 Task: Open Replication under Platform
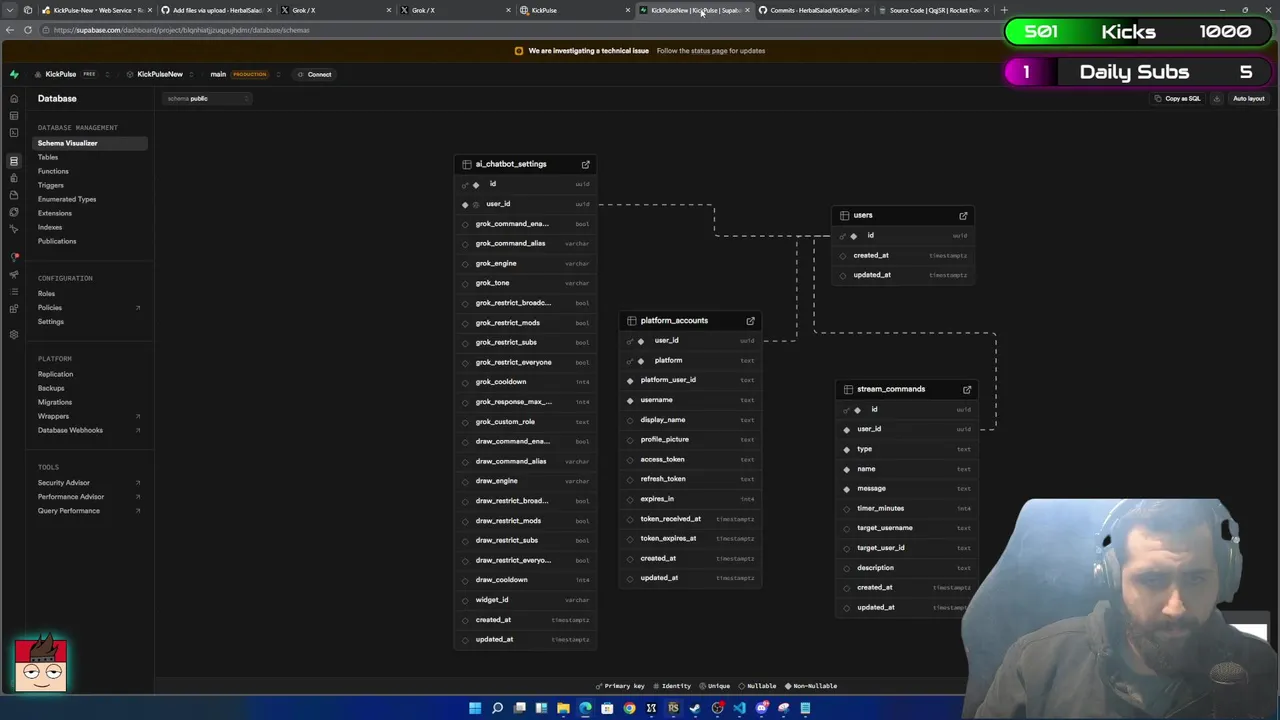(x=55, y=374)
